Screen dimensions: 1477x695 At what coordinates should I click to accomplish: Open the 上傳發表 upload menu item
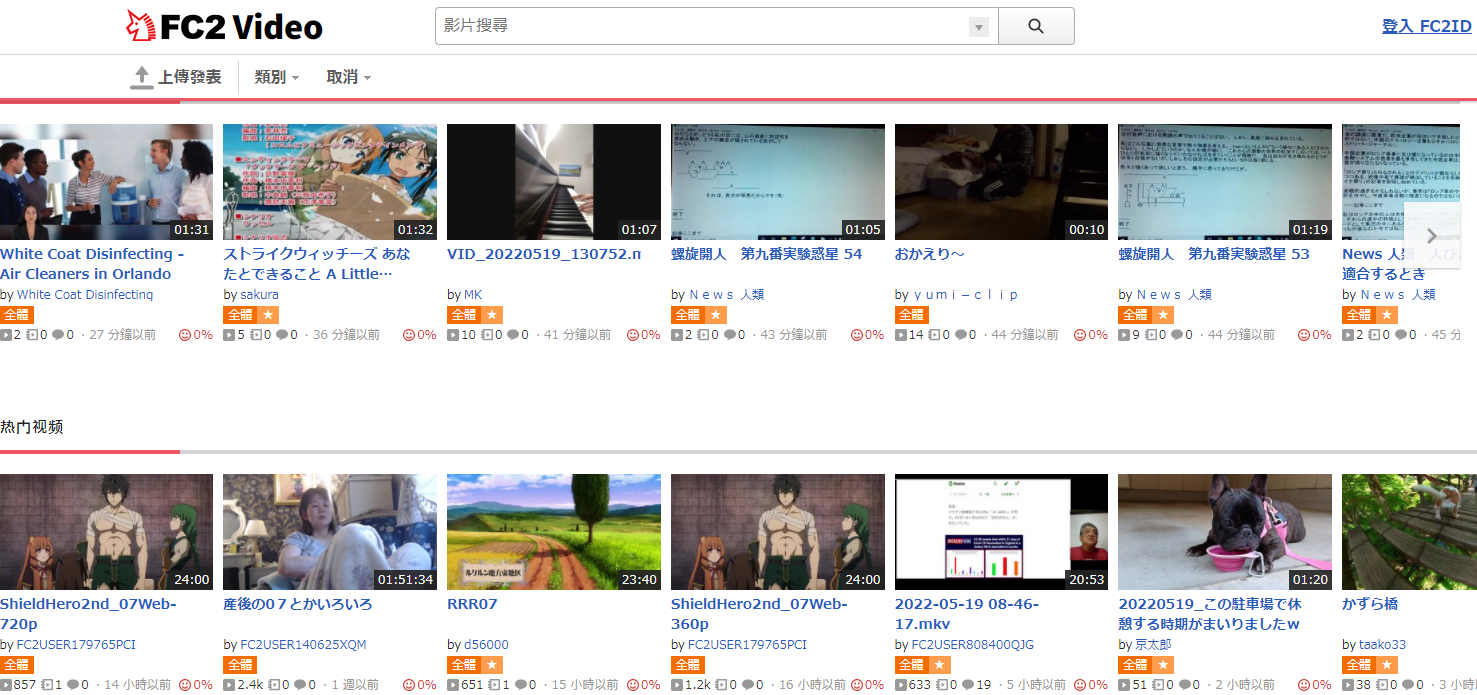(x=189, y=77)
